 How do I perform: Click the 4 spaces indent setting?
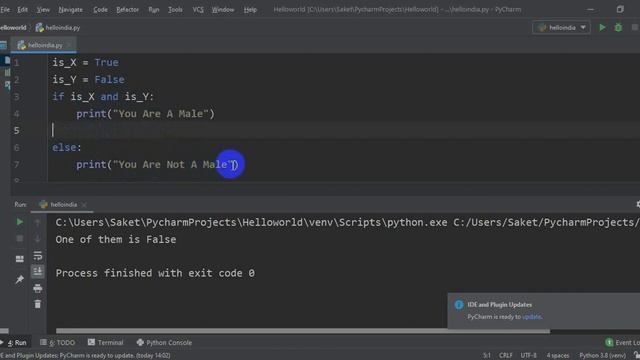(x=558, y=356)
